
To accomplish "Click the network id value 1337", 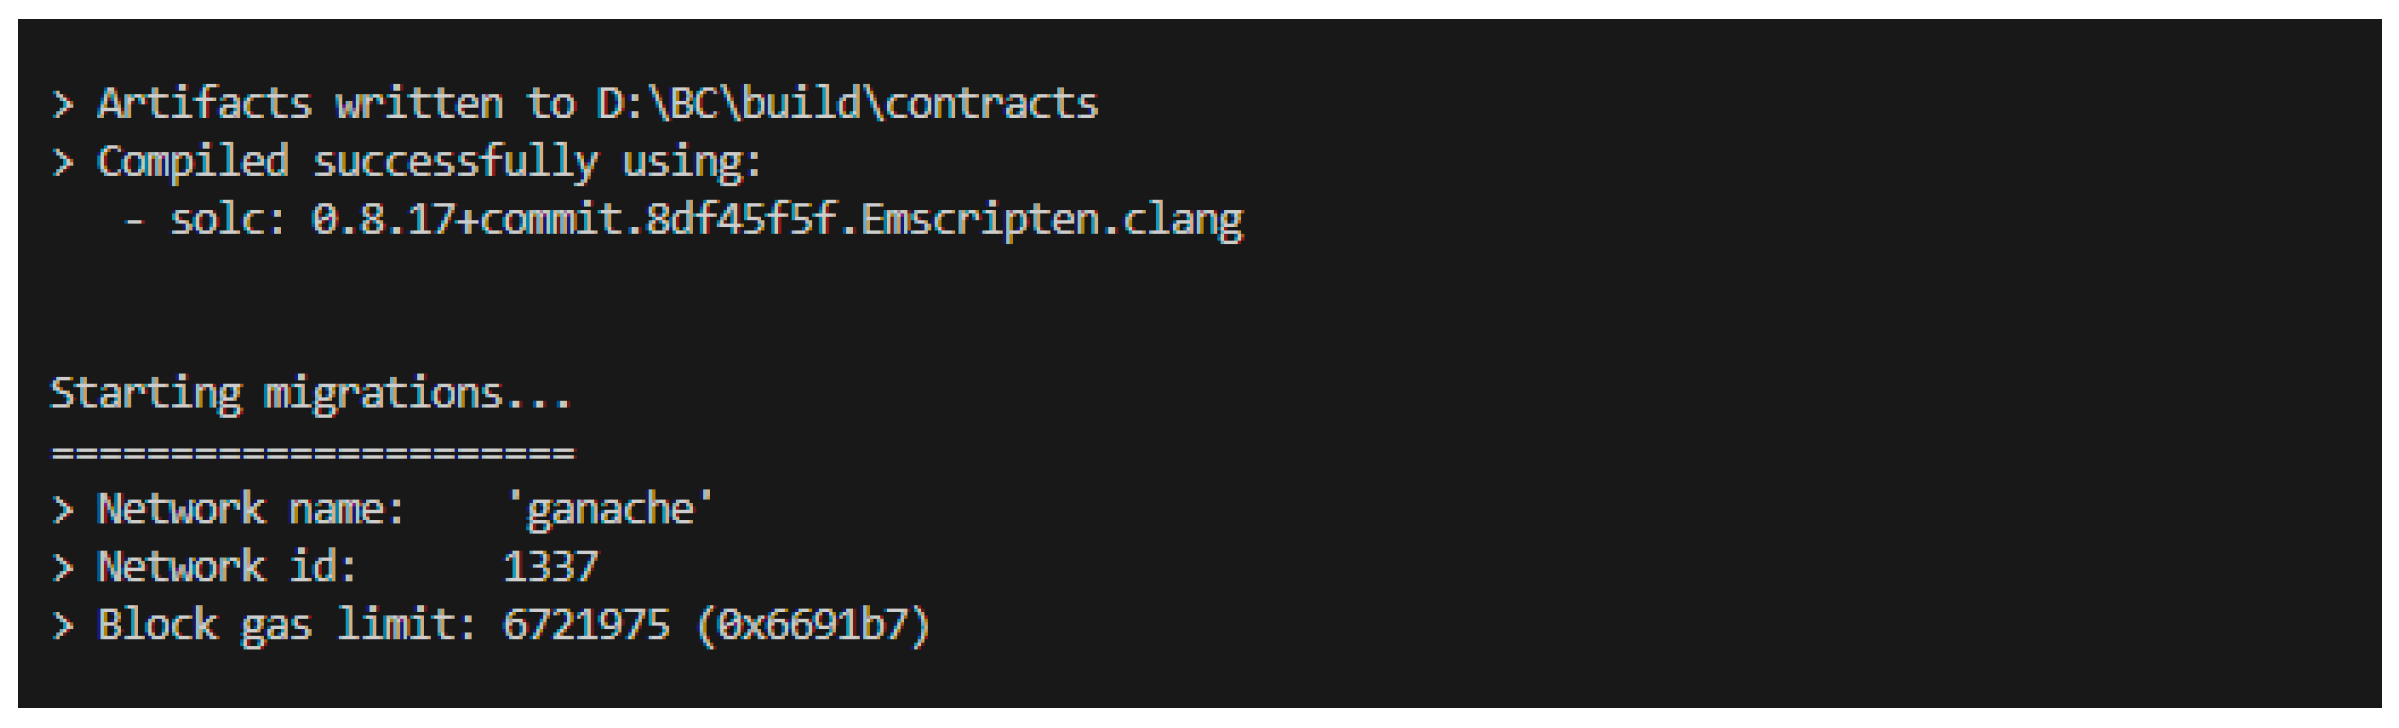I will tap(549, 568).
